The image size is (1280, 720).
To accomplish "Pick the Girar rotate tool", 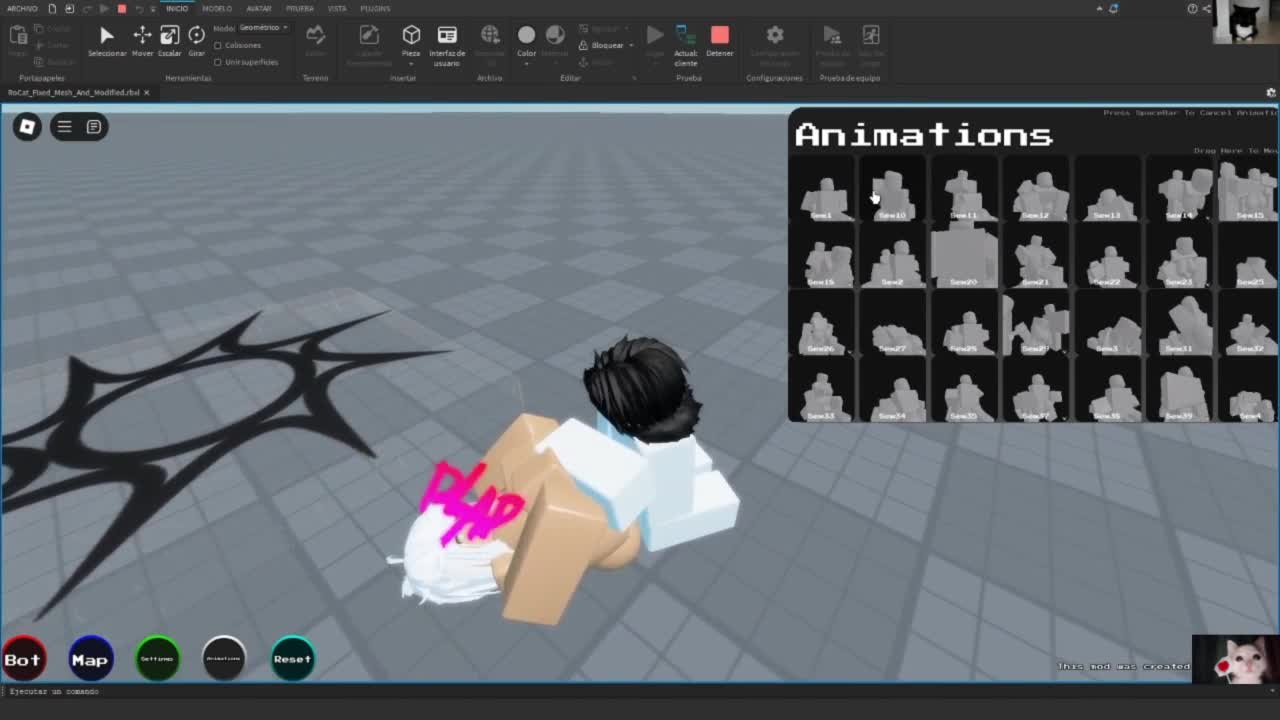I will coord(197,40).
